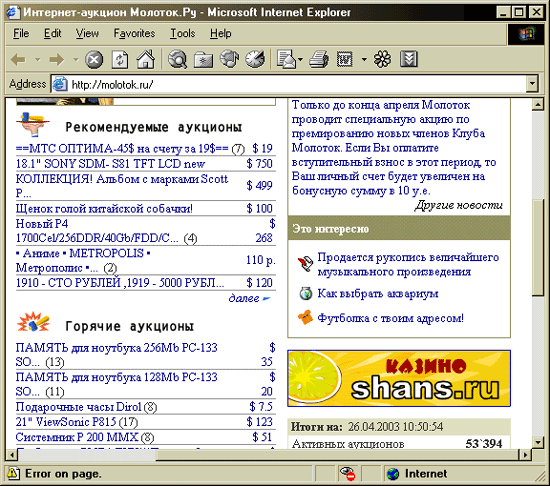Expand the Mail button dropdown arrow
This screenshot has height=486, width=550.
[x=300, y=59]
